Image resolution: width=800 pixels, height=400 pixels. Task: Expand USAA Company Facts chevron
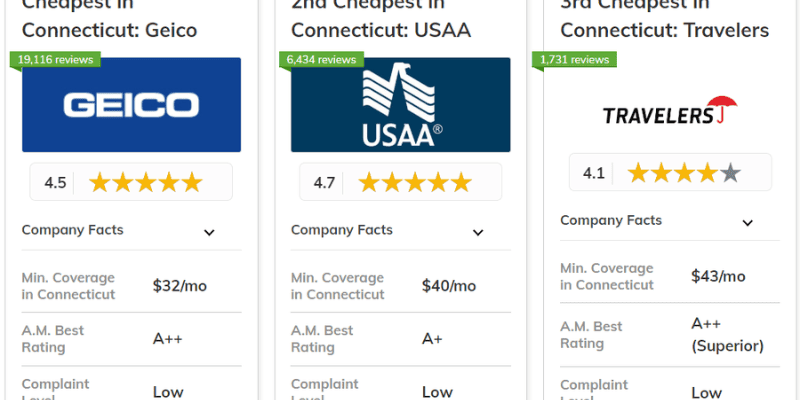pos(478,232)
